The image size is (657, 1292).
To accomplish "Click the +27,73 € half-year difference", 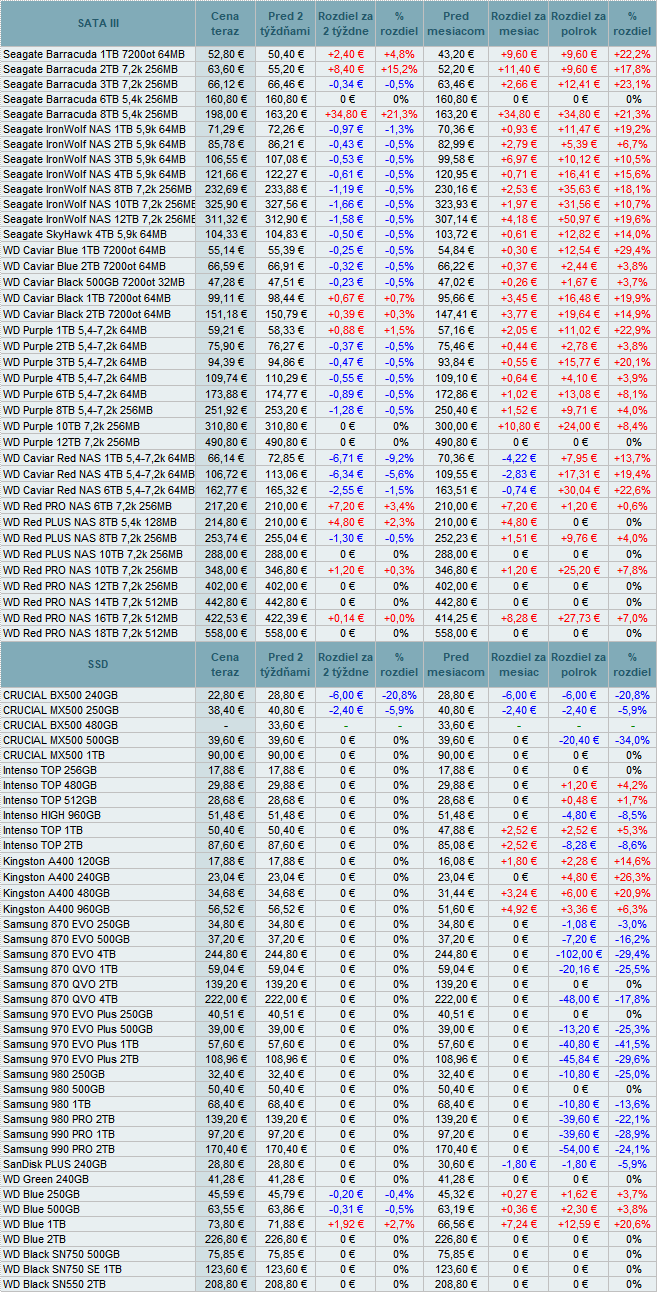I will pyautogui.click(x=578, y=618).
